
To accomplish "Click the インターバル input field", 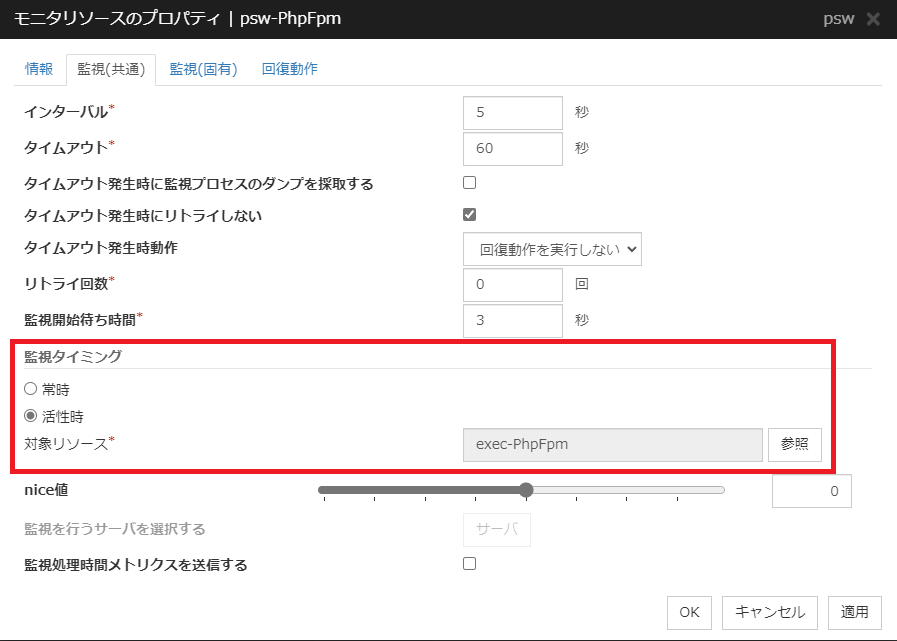I will (513, 113).
